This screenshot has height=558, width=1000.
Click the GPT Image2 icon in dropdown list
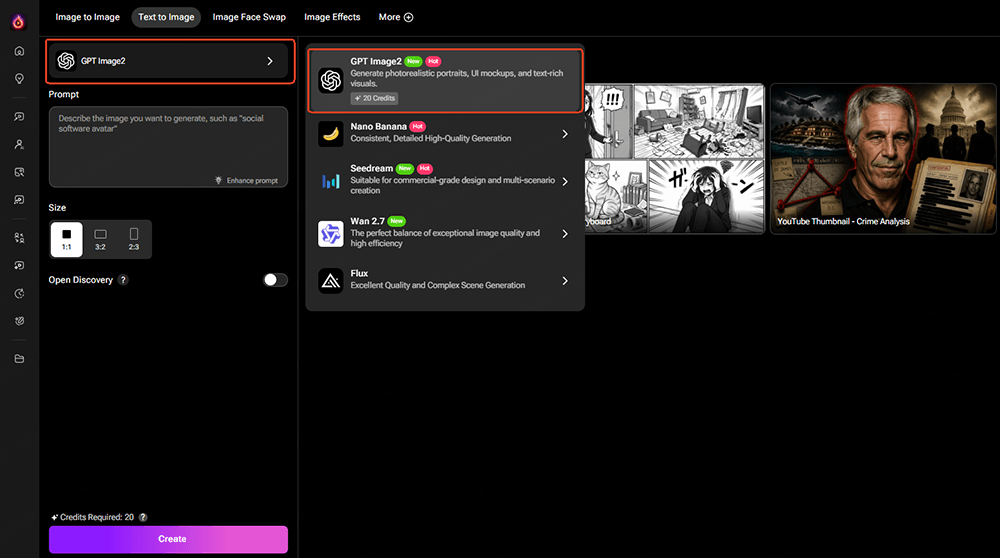[x=330, y=80]
